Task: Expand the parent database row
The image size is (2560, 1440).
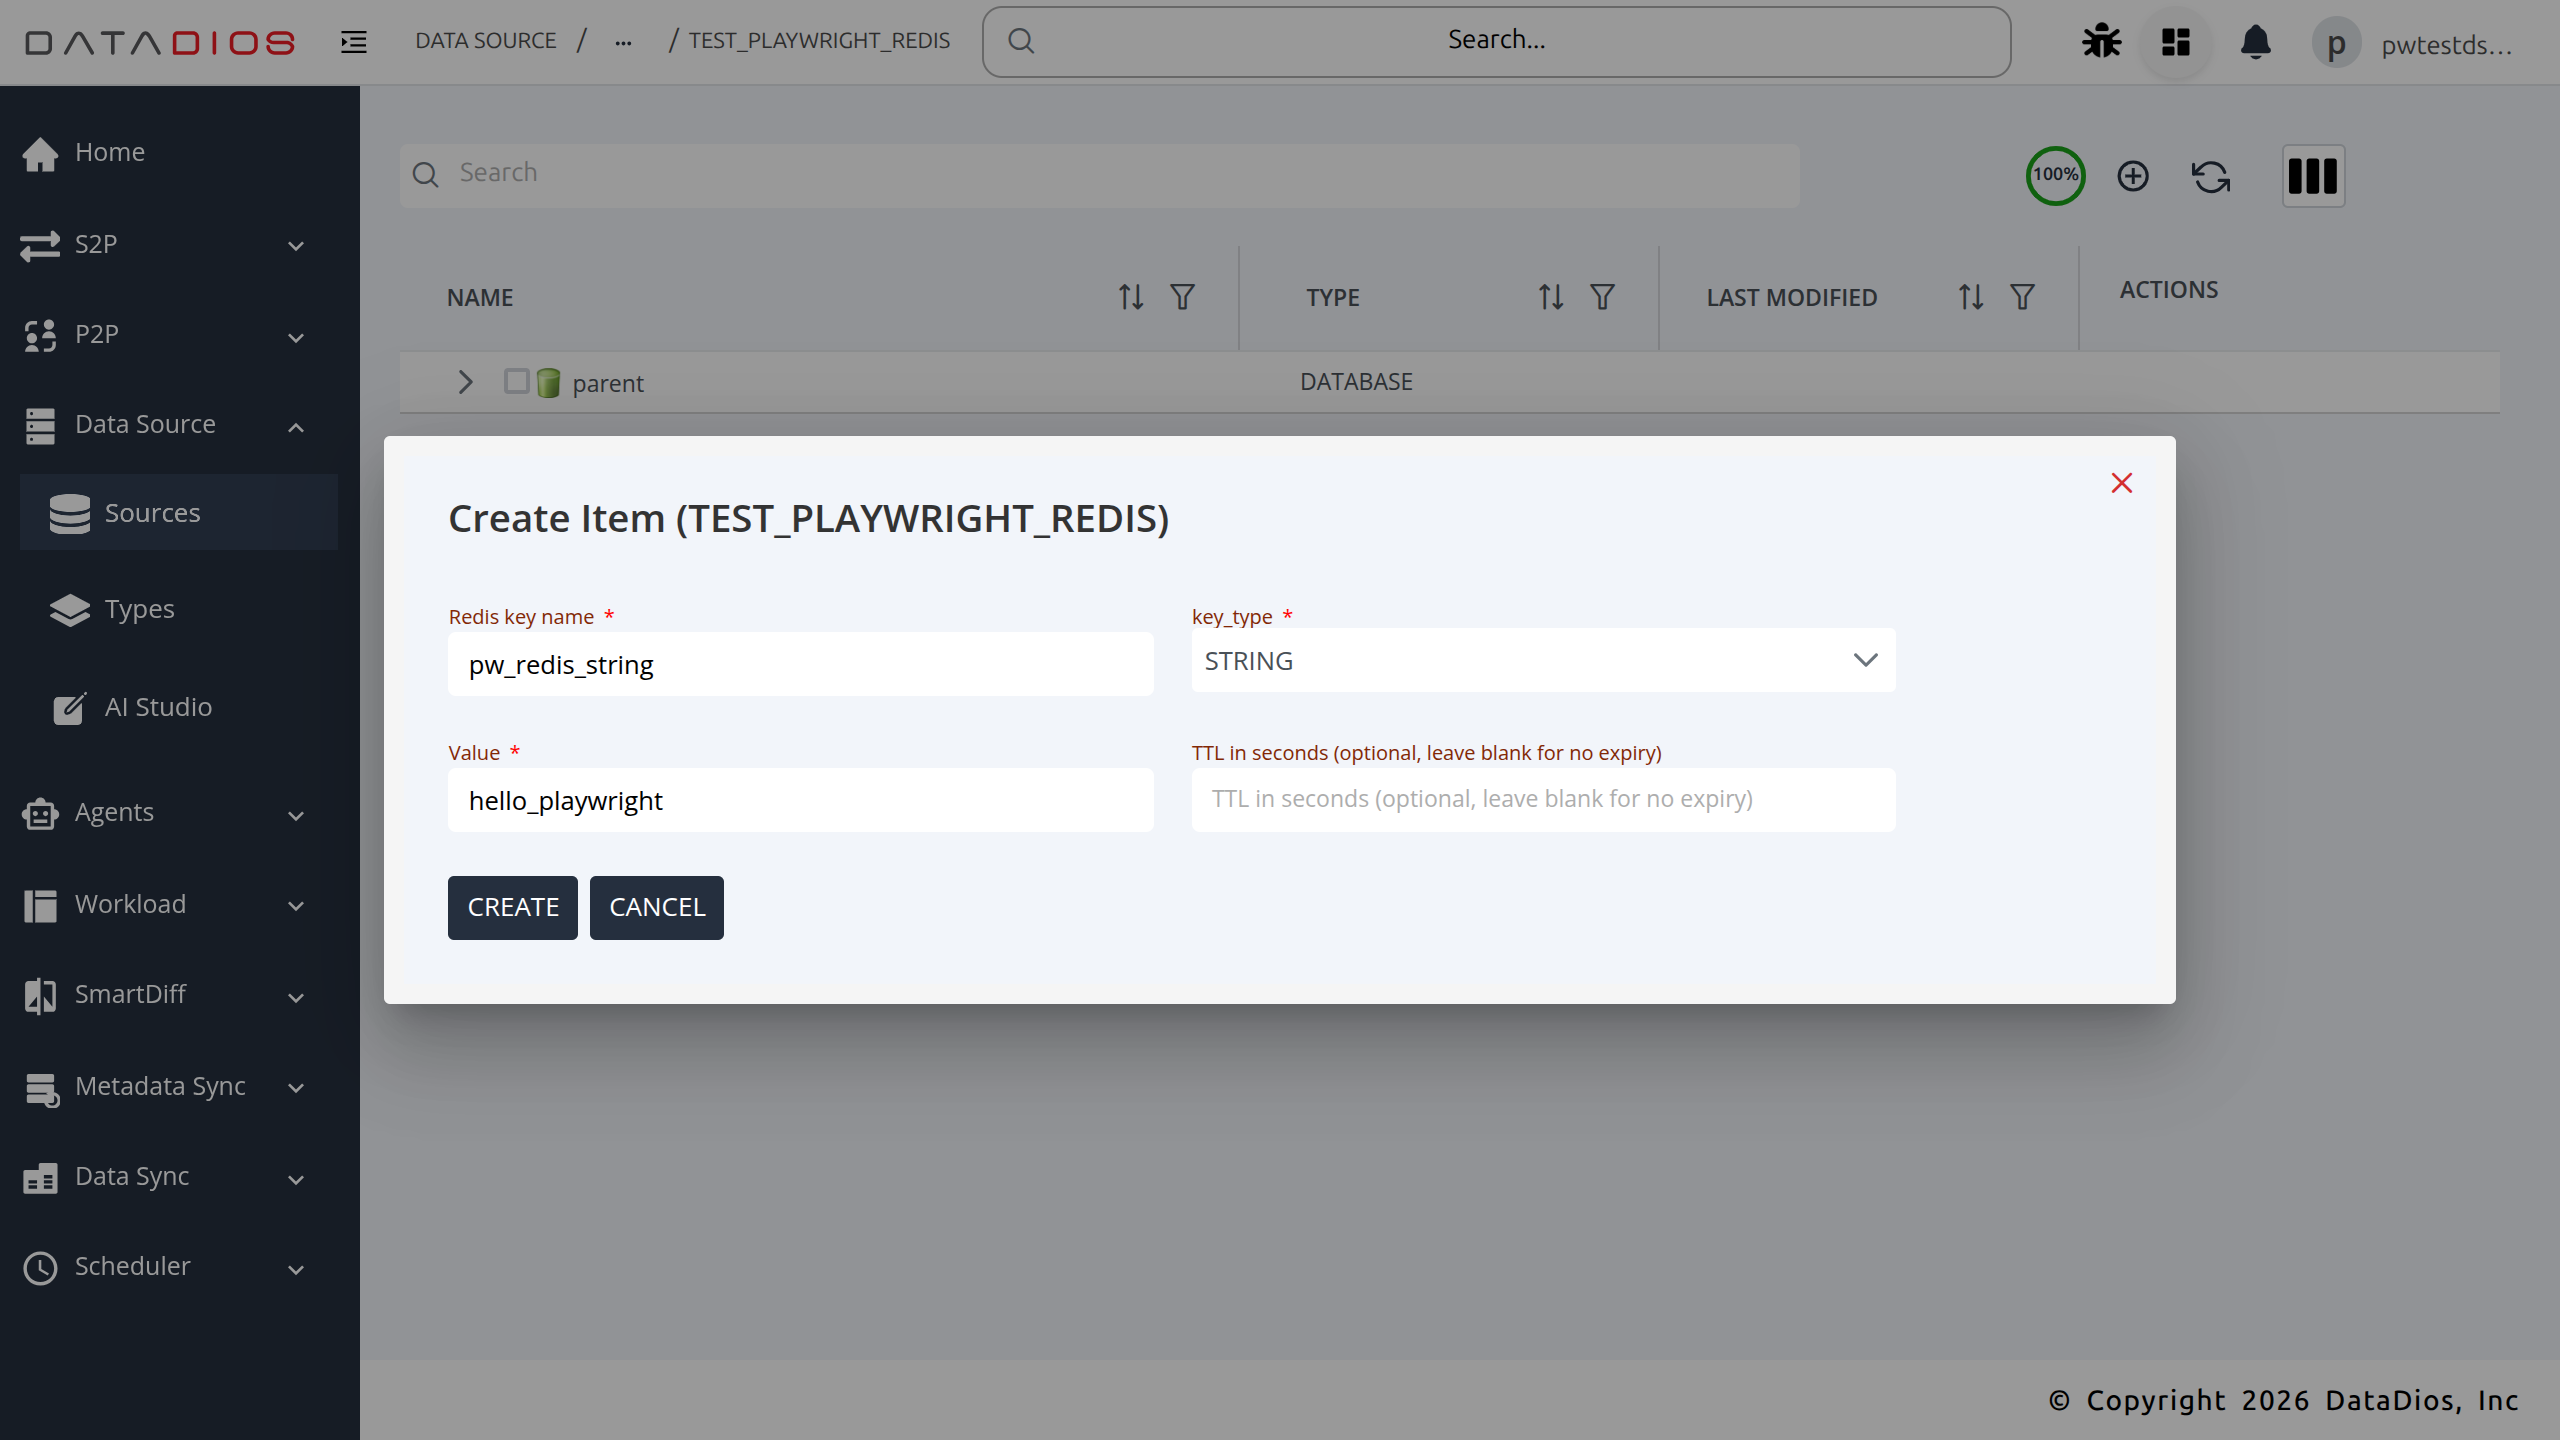Action: coord(464,381)
